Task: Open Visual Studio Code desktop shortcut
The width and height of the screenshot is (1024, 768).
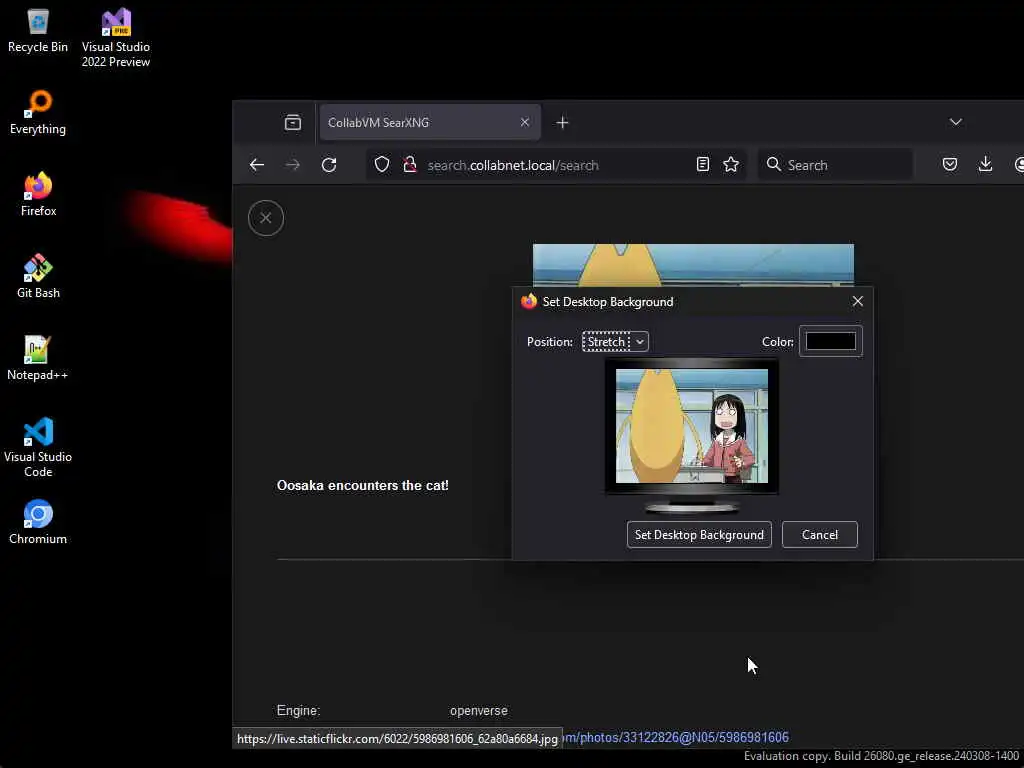Action: tap(38, 447)
